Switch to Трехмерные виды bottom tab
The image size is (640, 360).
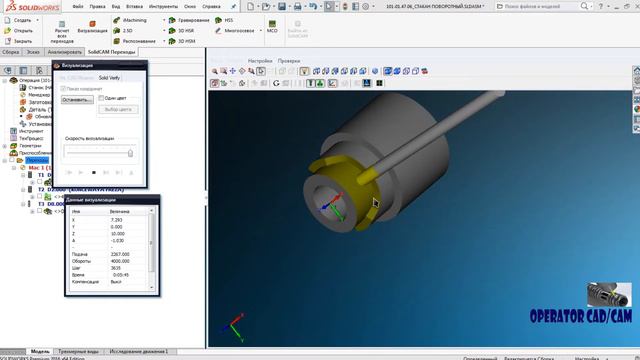[x=78, y=351]
